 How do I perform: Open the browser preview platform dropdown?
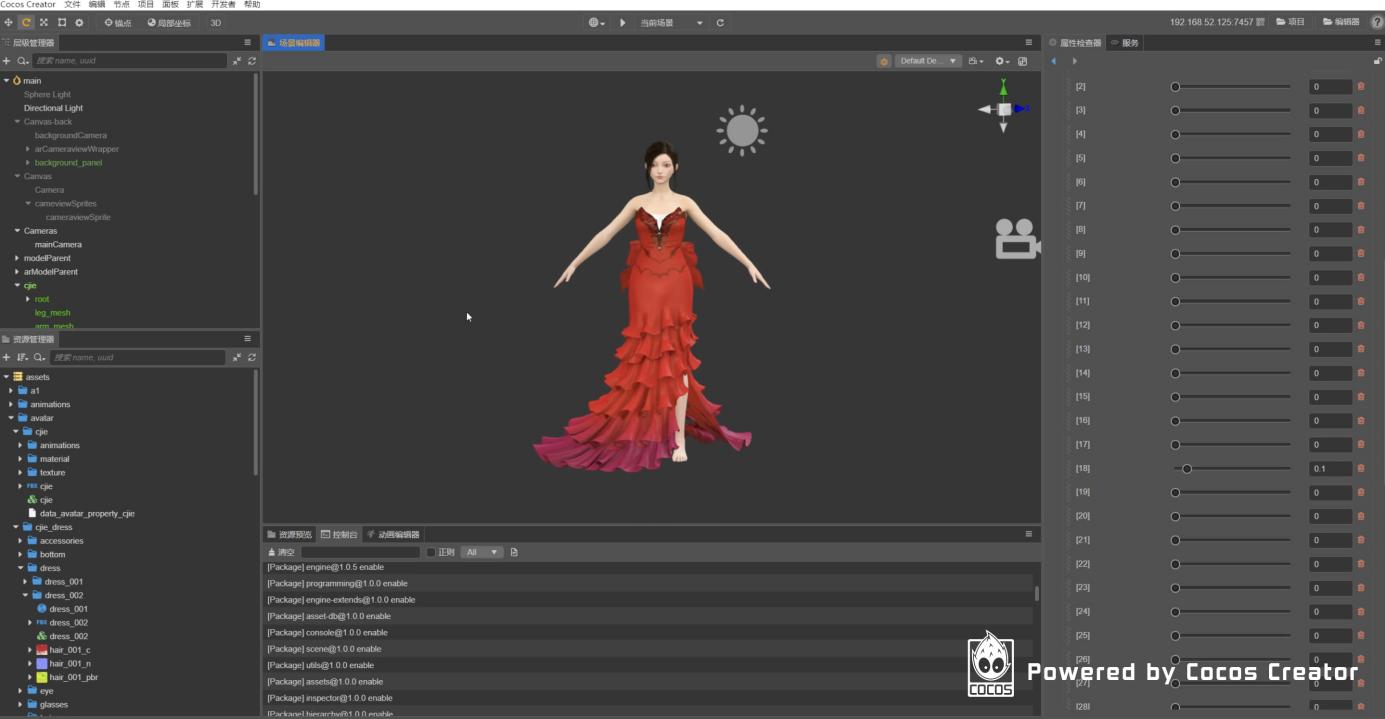(597, 22)
